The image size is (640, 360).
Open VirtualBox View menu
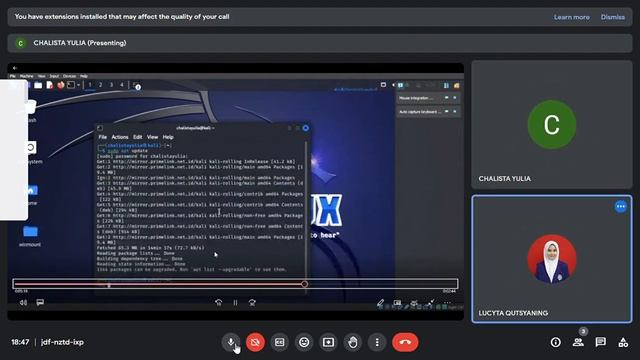click(x=42, y=76)
